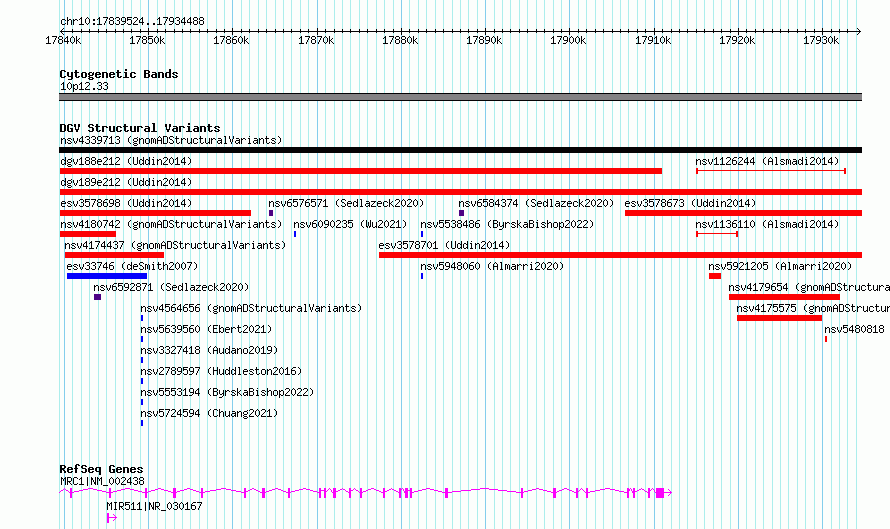The image size is (890, 529).
Task: Open the nsv5480818 variant label
Action: point(854,329)
